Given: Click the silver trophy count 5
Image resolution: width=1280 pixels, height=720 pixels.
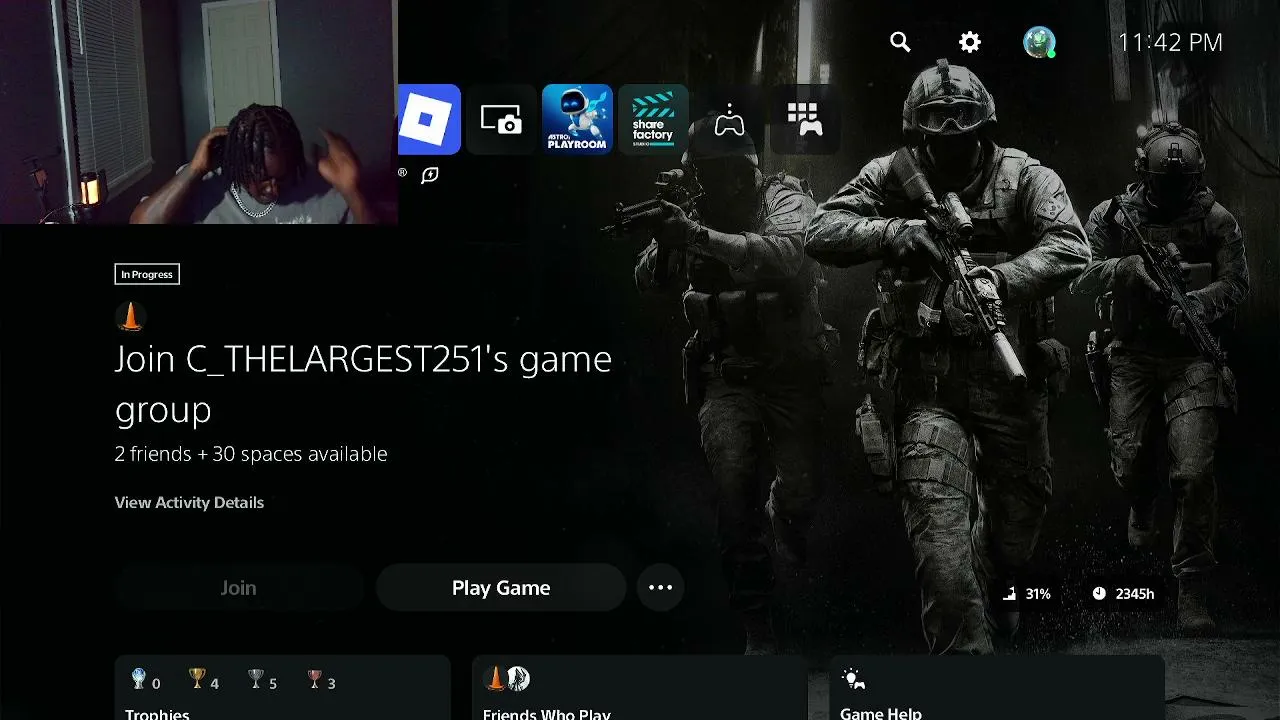Looking at the screenshot, I should [x=273, y=684].
